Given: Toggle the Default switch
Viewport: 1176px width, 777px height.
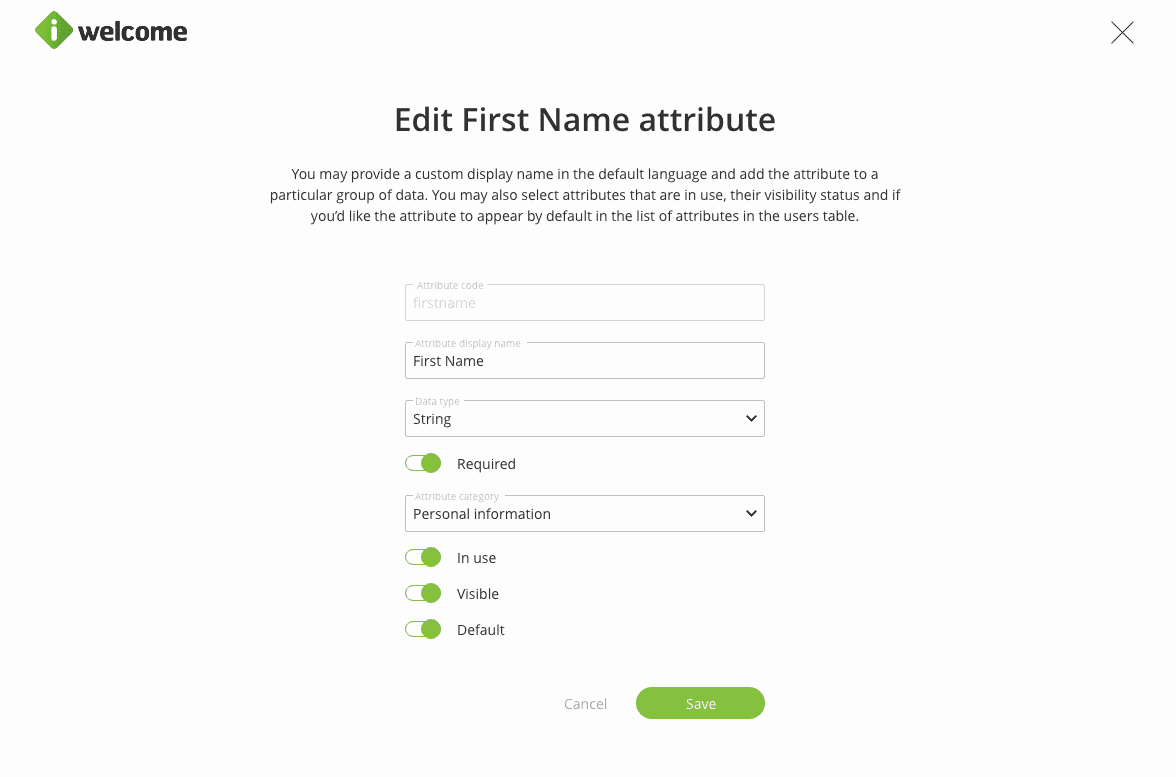Looking at the screenshot, I should 423,629.
